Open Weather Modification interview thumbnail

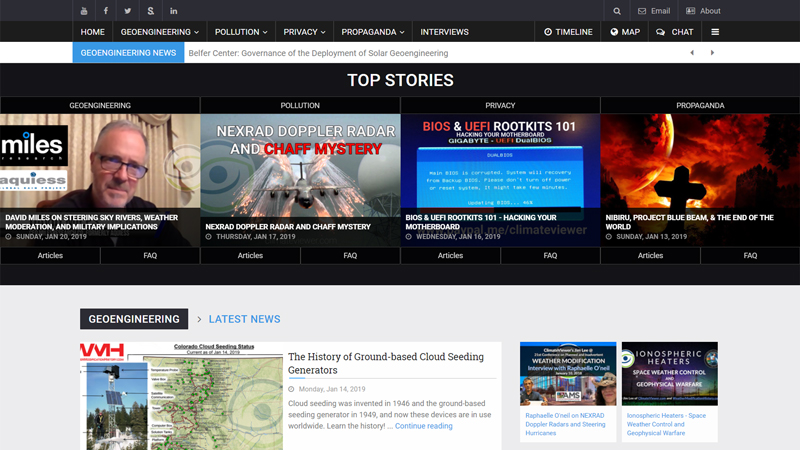click(x=568, y=373)
